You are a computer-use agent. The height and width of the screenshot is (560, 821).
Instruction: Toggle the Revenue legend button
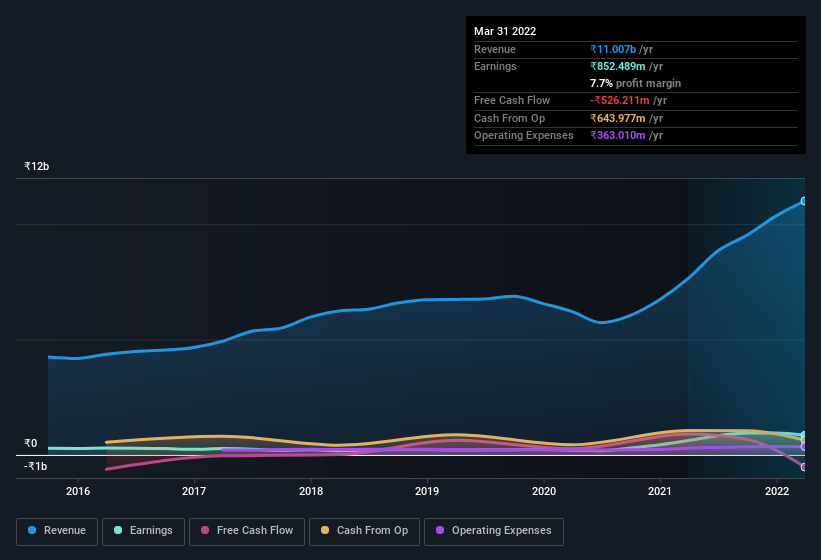(x=57, y=531)
